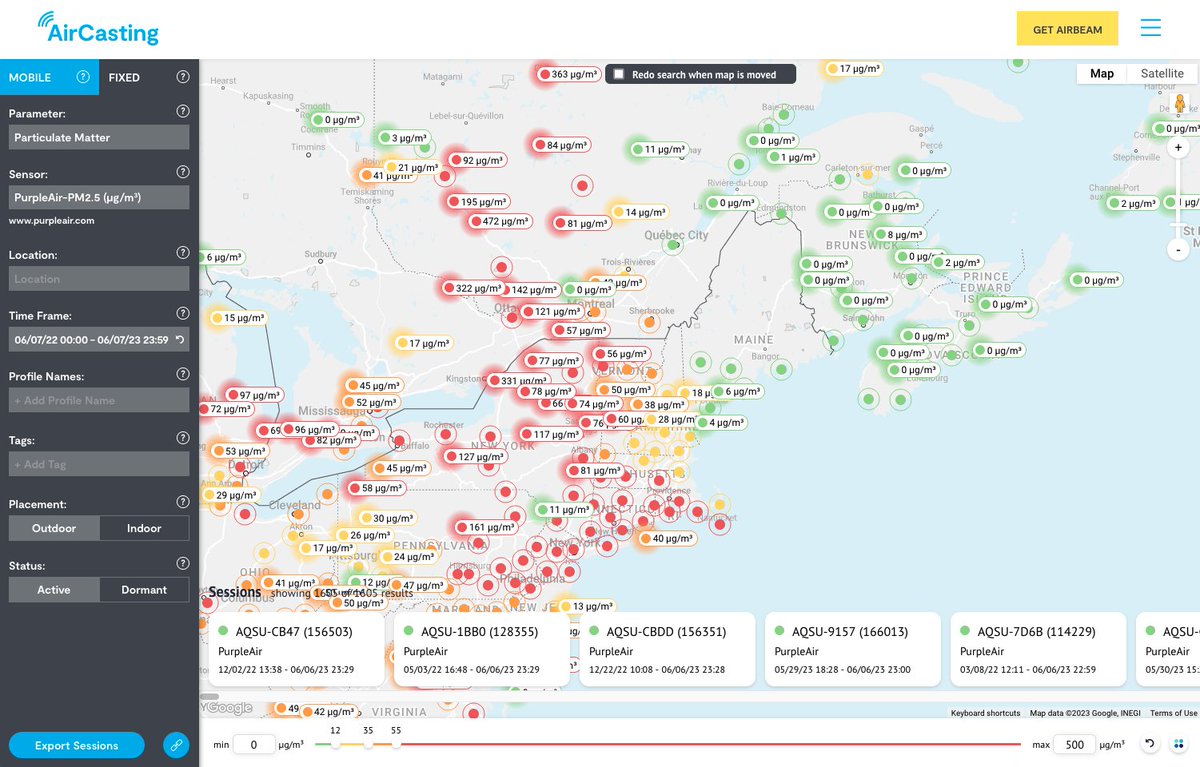This screenshot has width=1200, height=767.
Task: Switch map to Map view
Action: [1102, 73]
